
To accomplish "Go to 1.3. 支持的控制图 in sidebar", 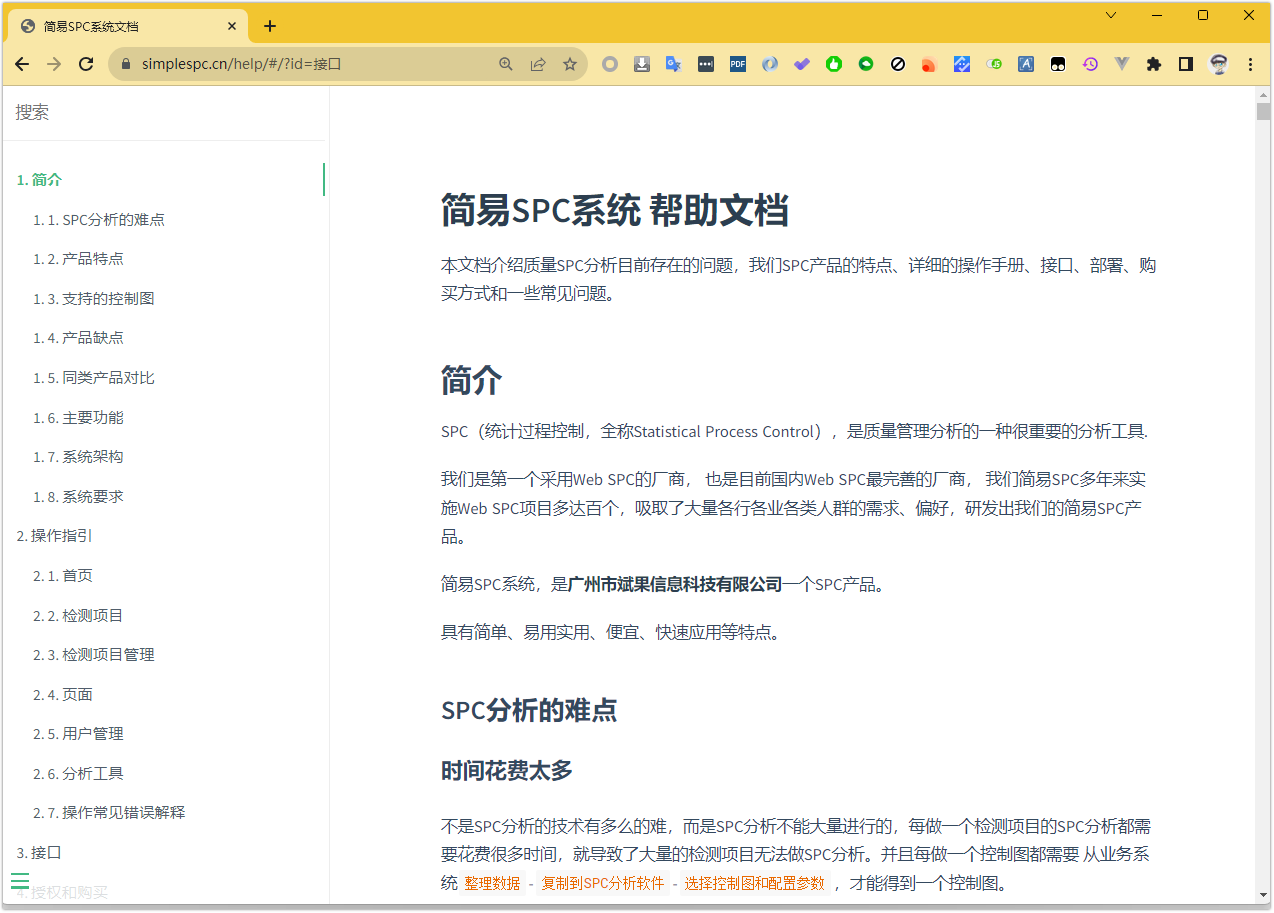I will point(93,299).
